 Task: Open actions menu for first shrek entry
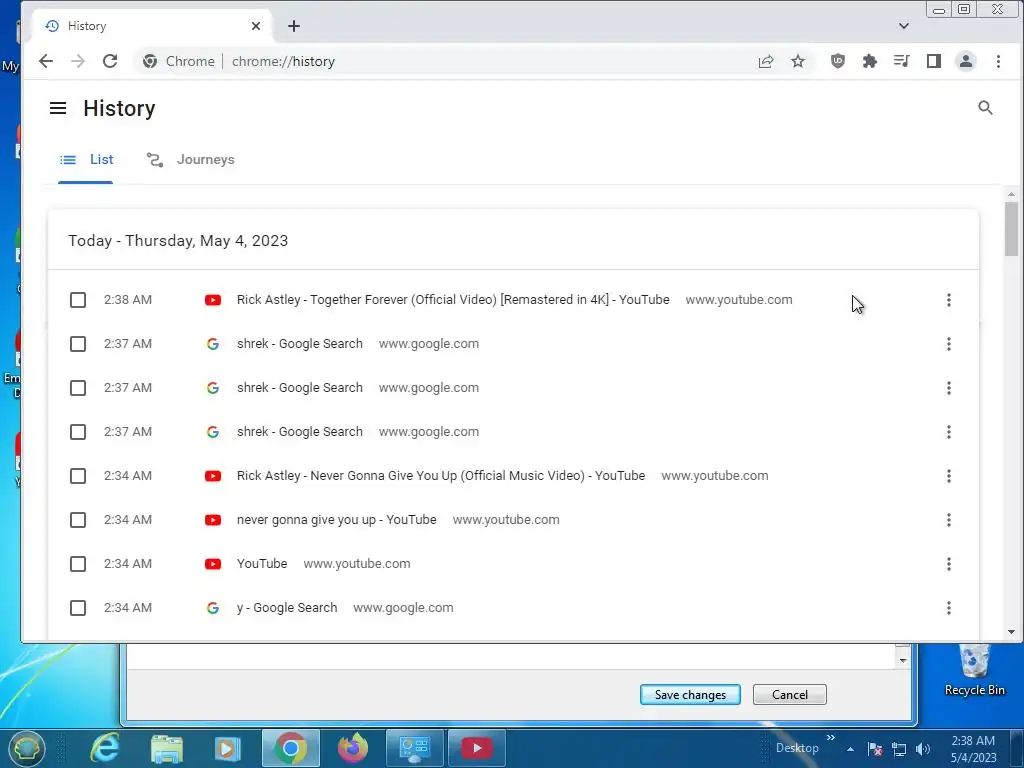[x=948, y=344]
